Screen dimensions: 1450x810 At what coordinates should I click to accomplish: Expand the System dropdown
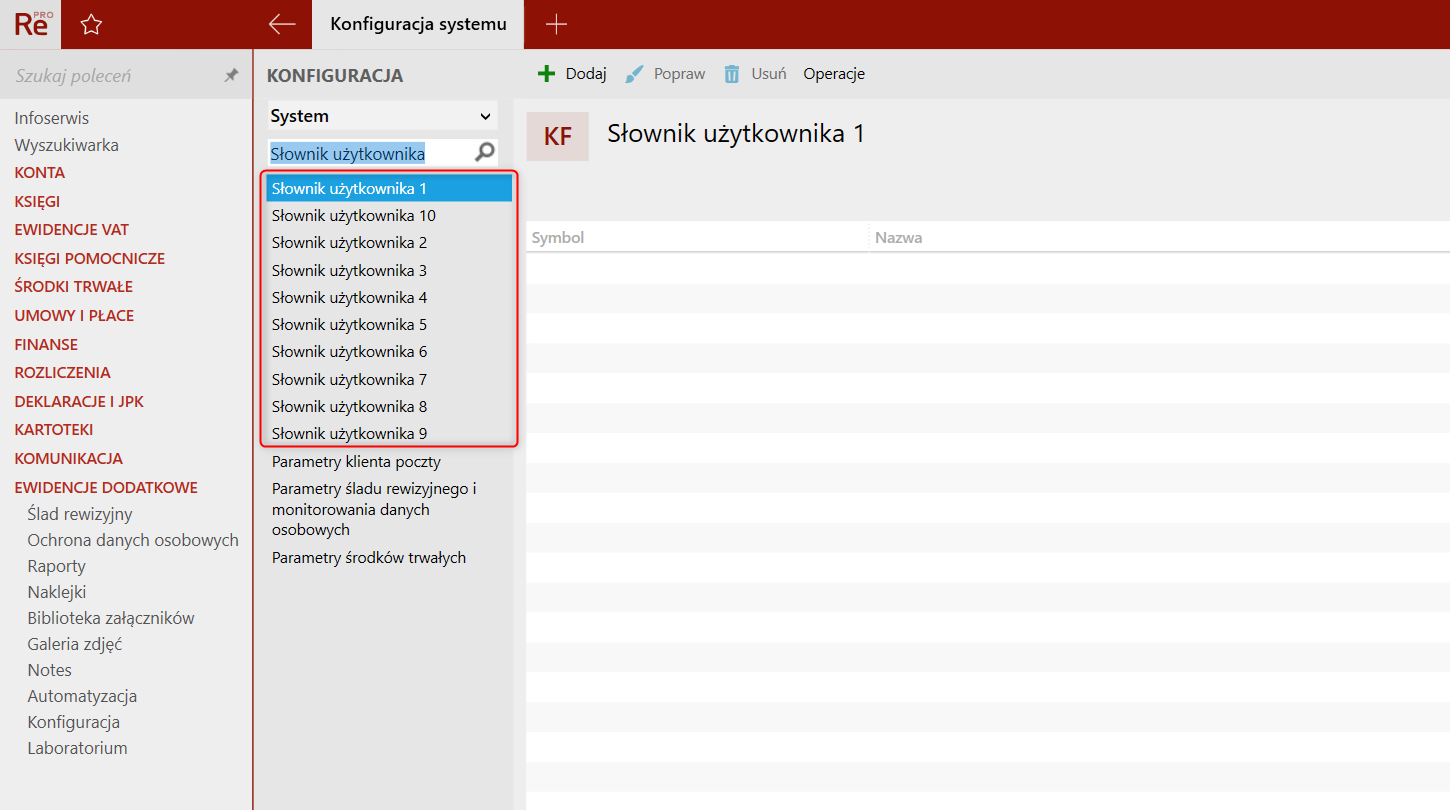click(x=382, y=116)
